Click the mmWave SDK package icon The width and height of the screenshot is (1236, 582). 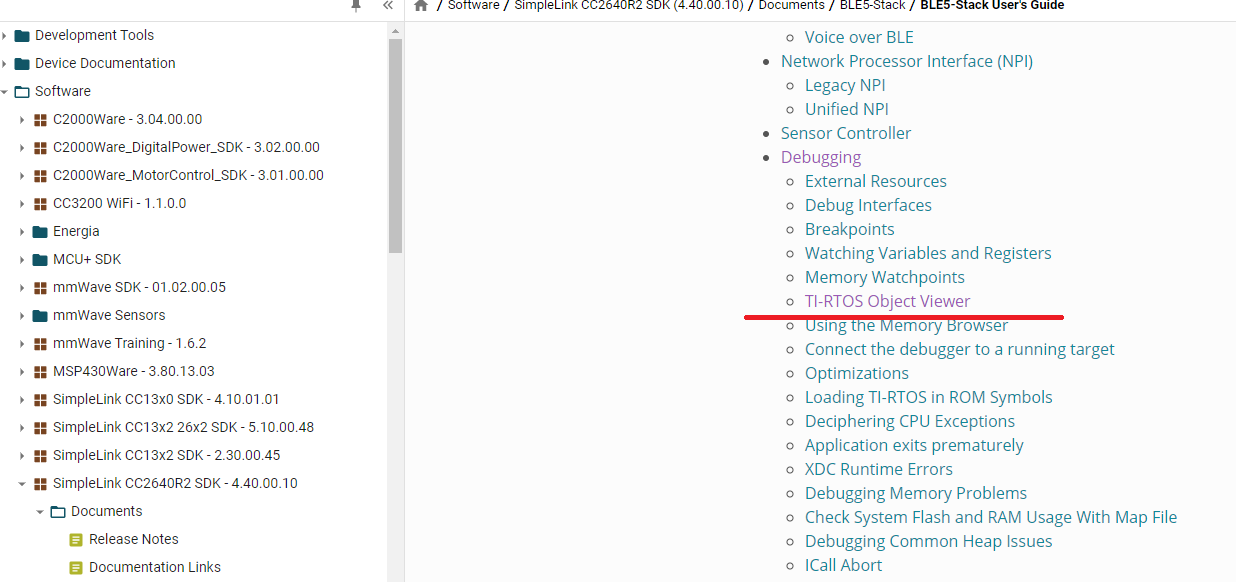[40, 287]
